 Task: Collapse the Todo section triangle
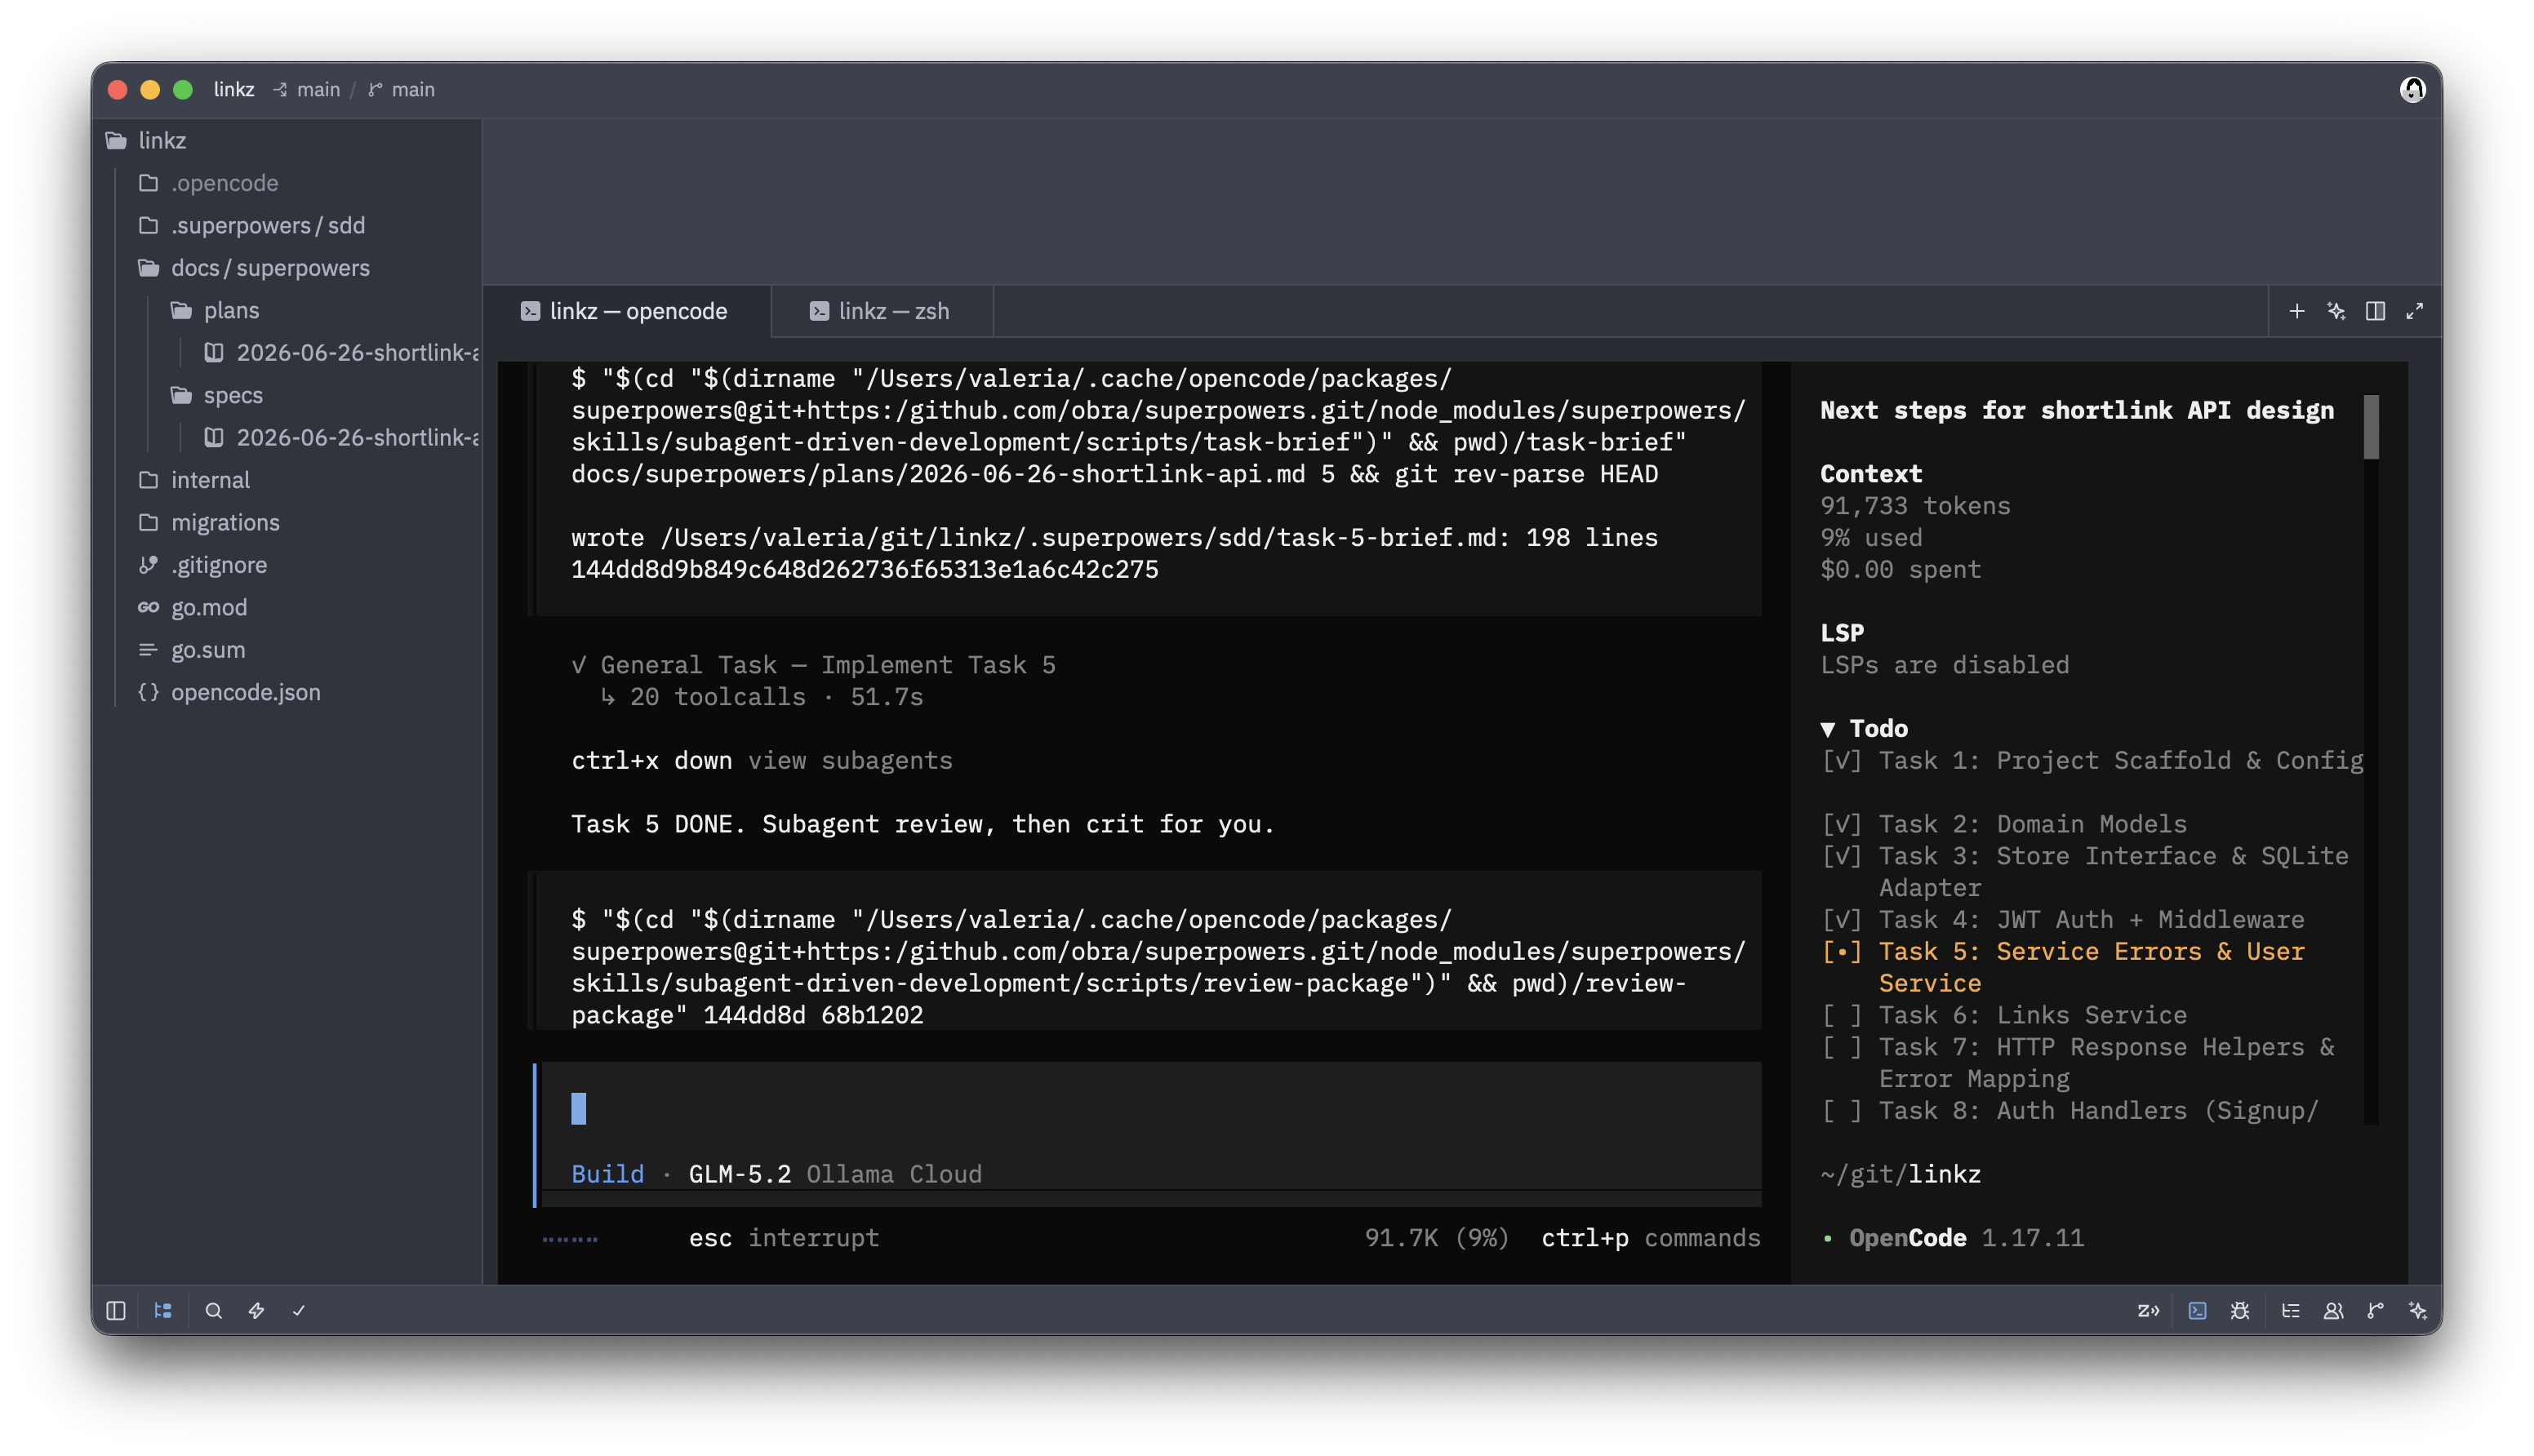1828,729
